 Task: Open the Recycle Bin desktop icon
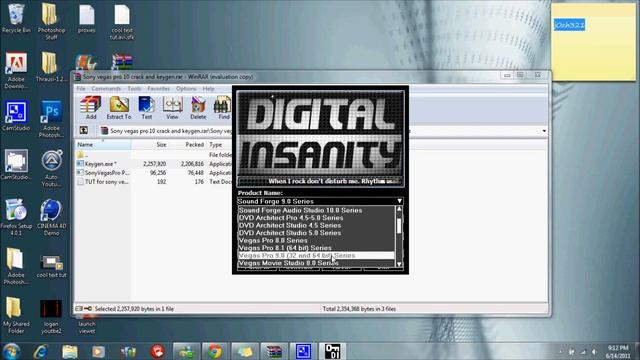click(16, 19)
